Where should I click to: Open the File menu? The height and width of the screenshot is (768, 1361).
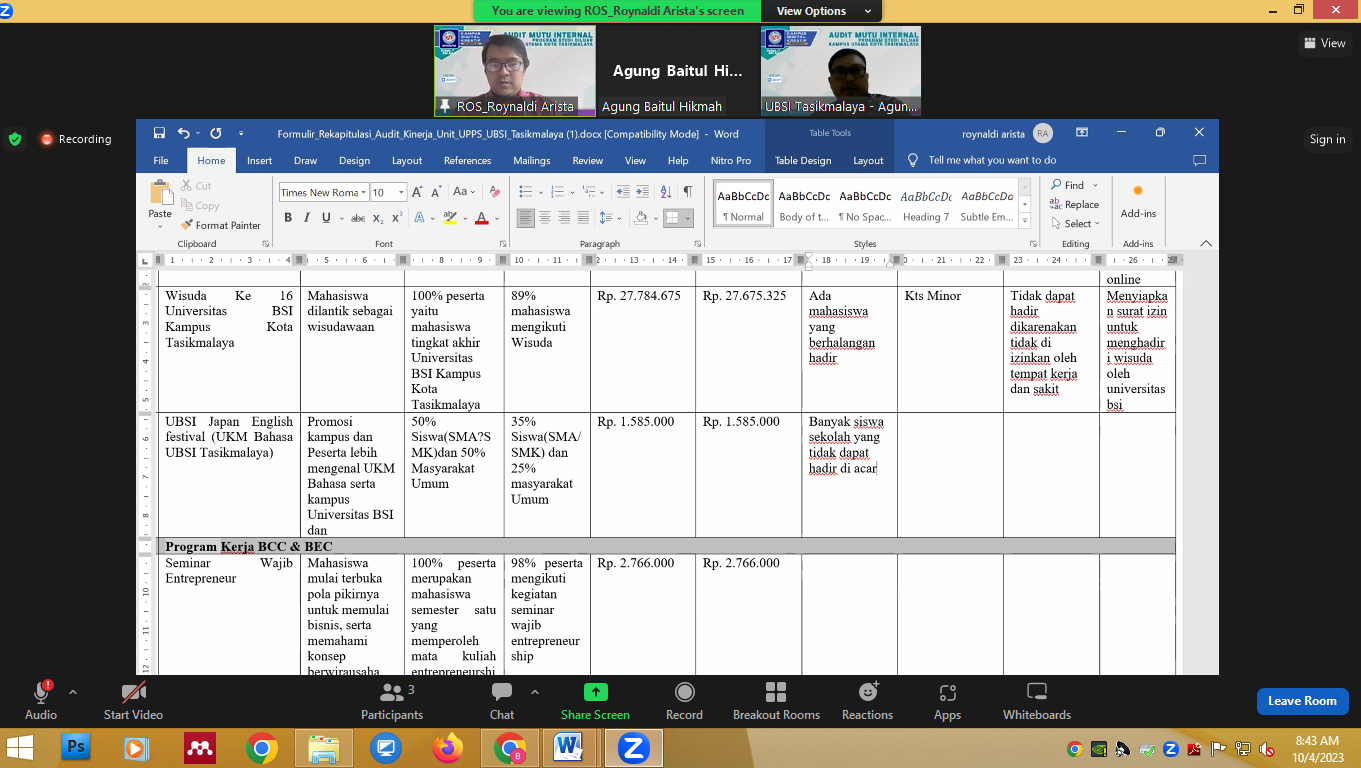click(161, 160)
